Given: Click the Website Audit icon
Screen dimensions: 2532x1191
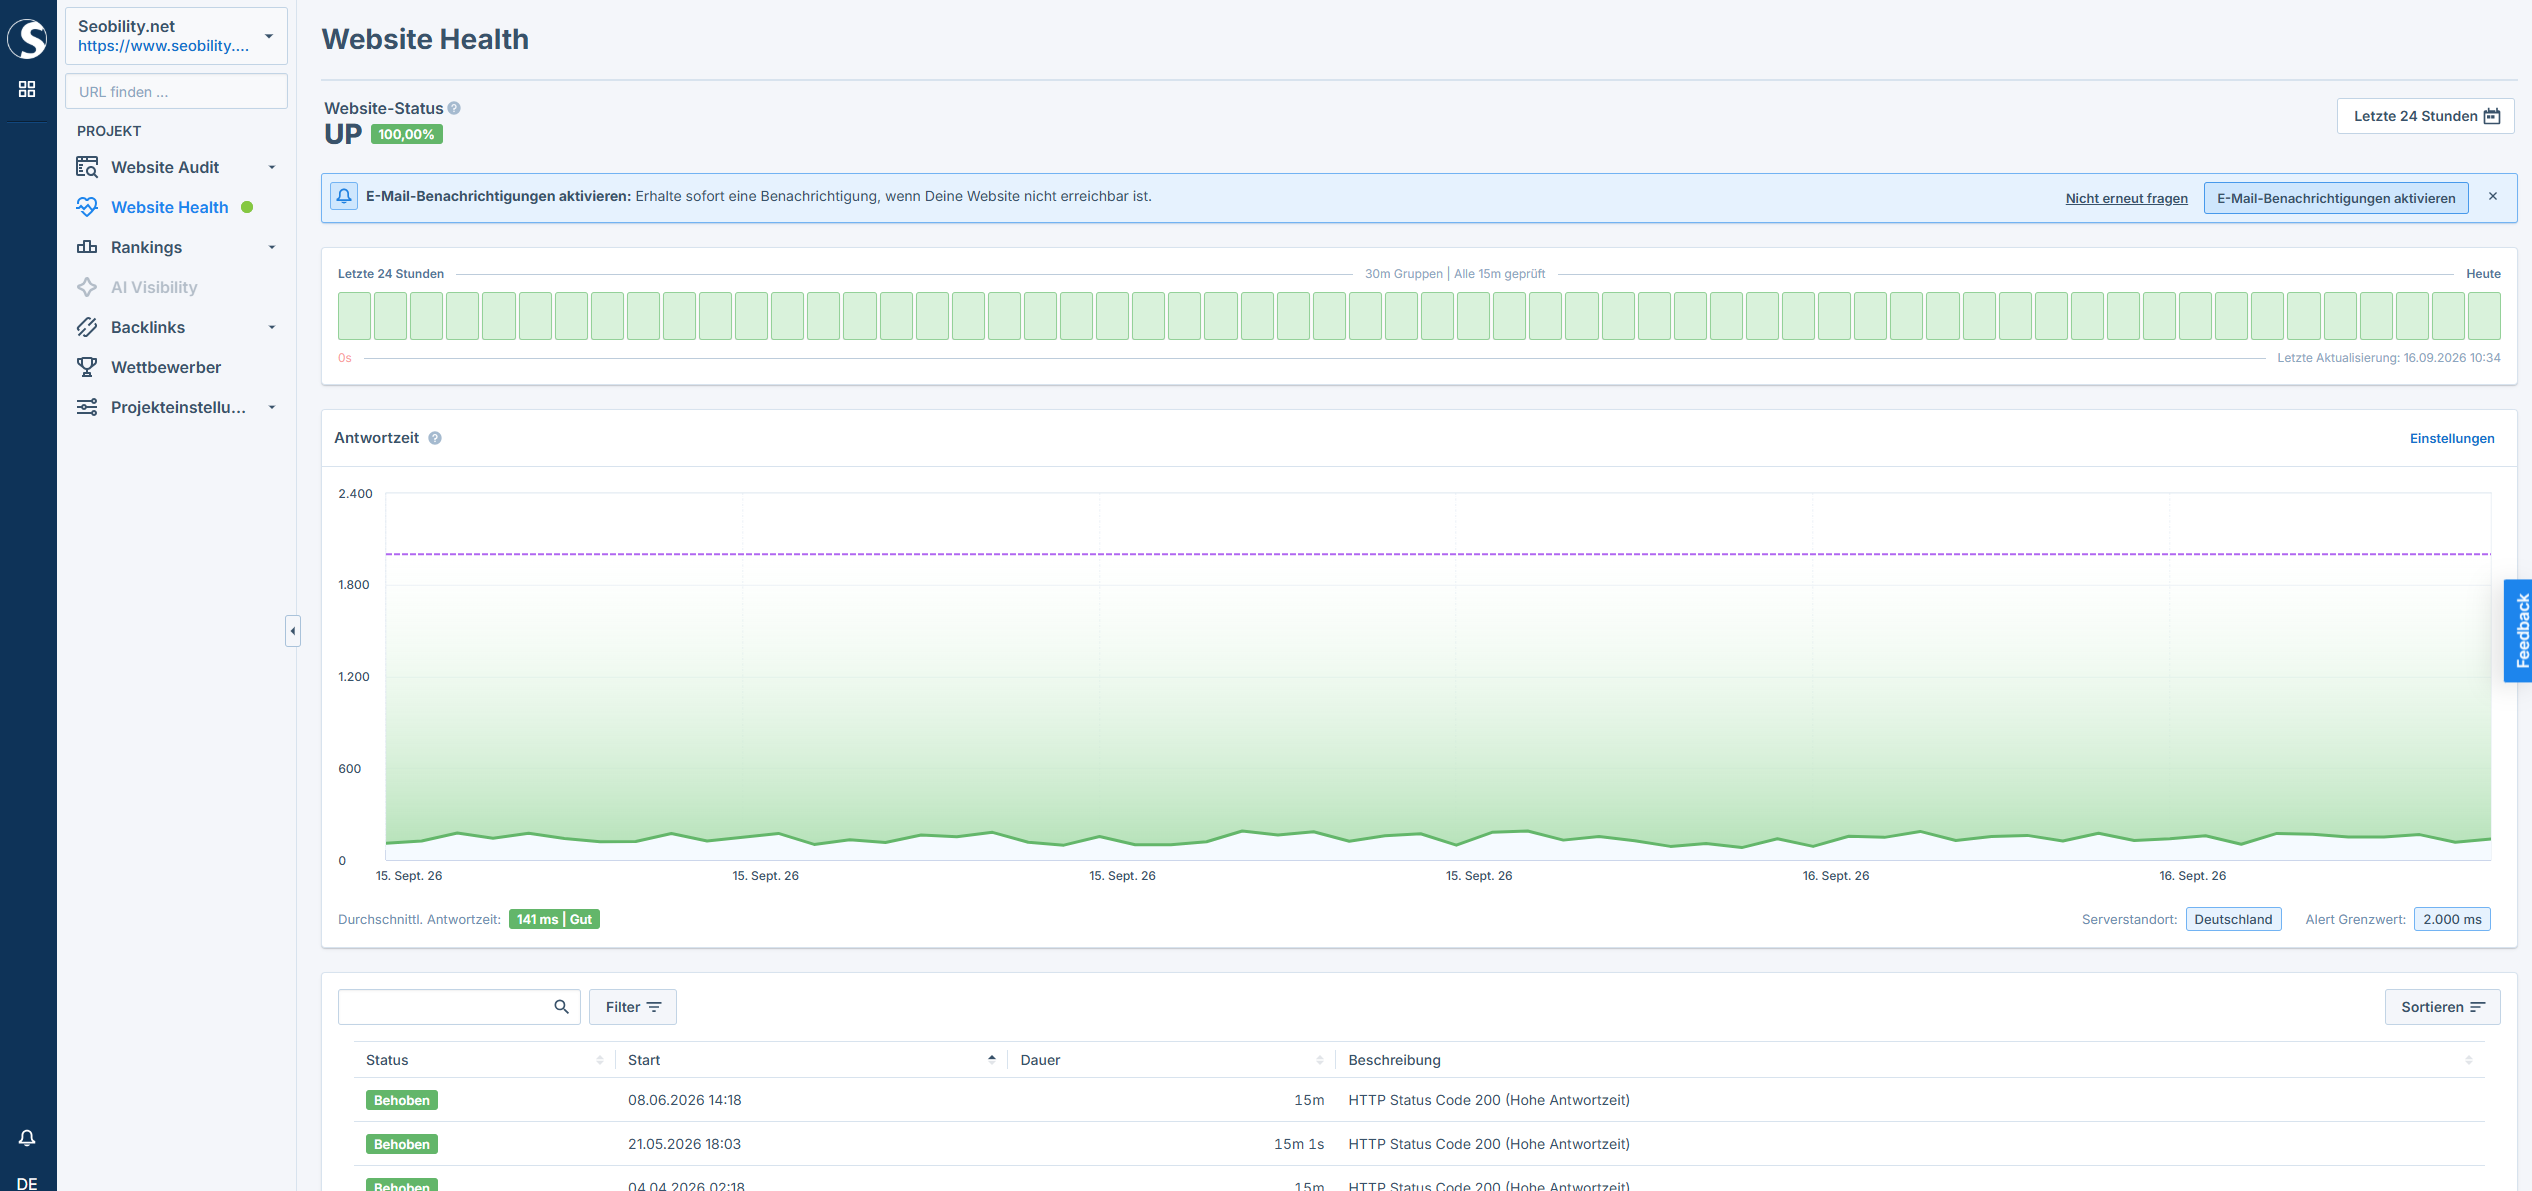Looking at the screenshot, I should click(87, 167).
